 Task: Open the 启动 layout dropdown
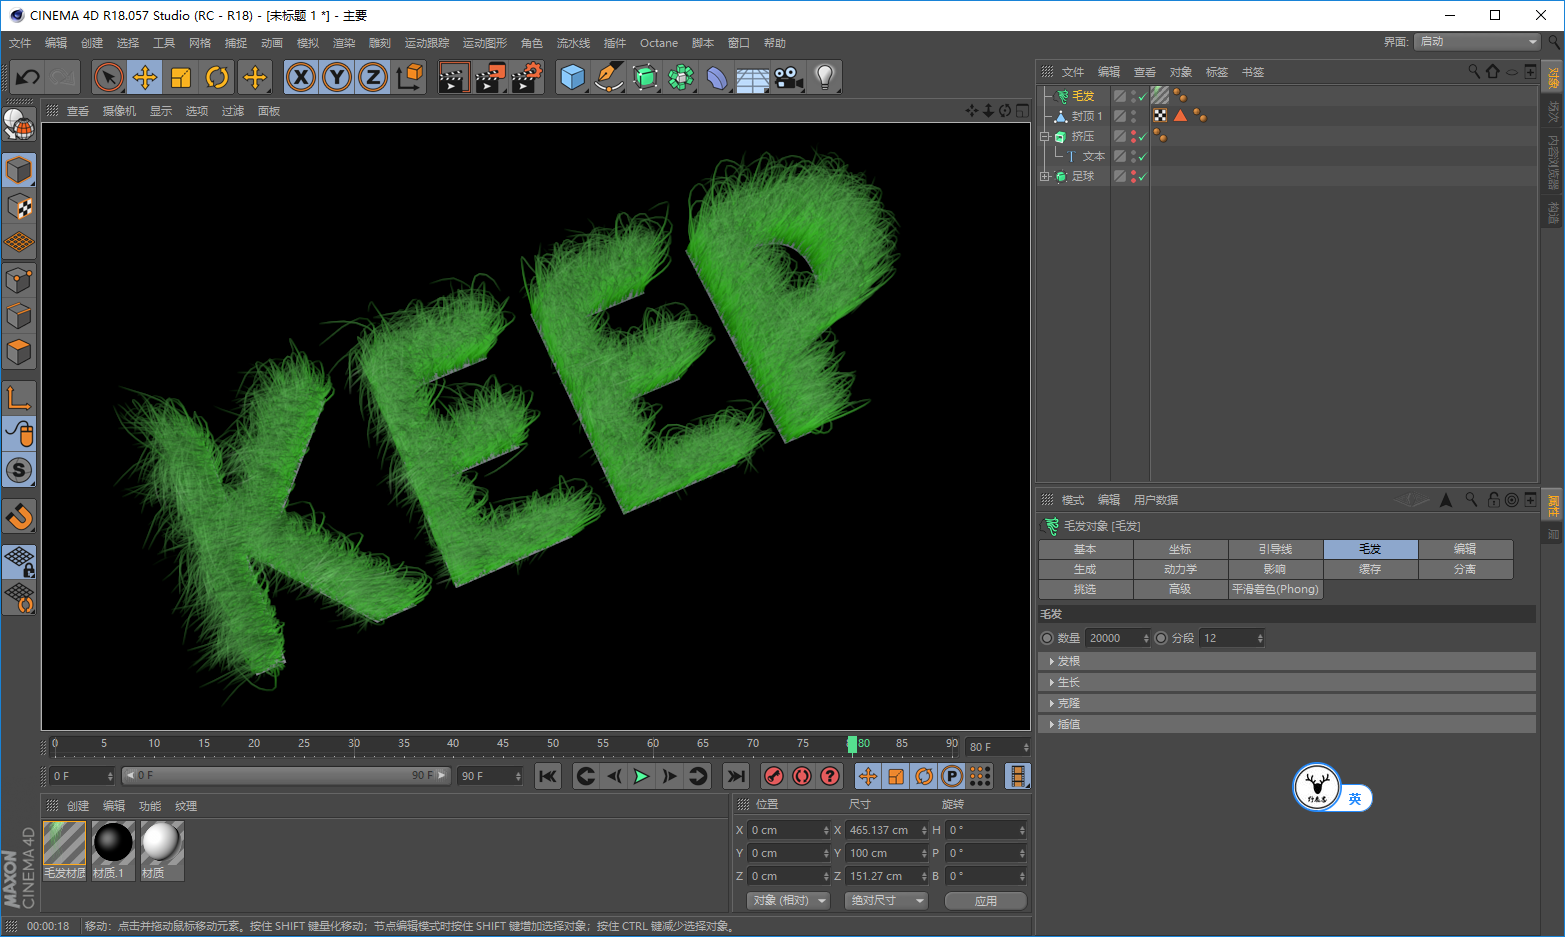[x=1478, y=41]
